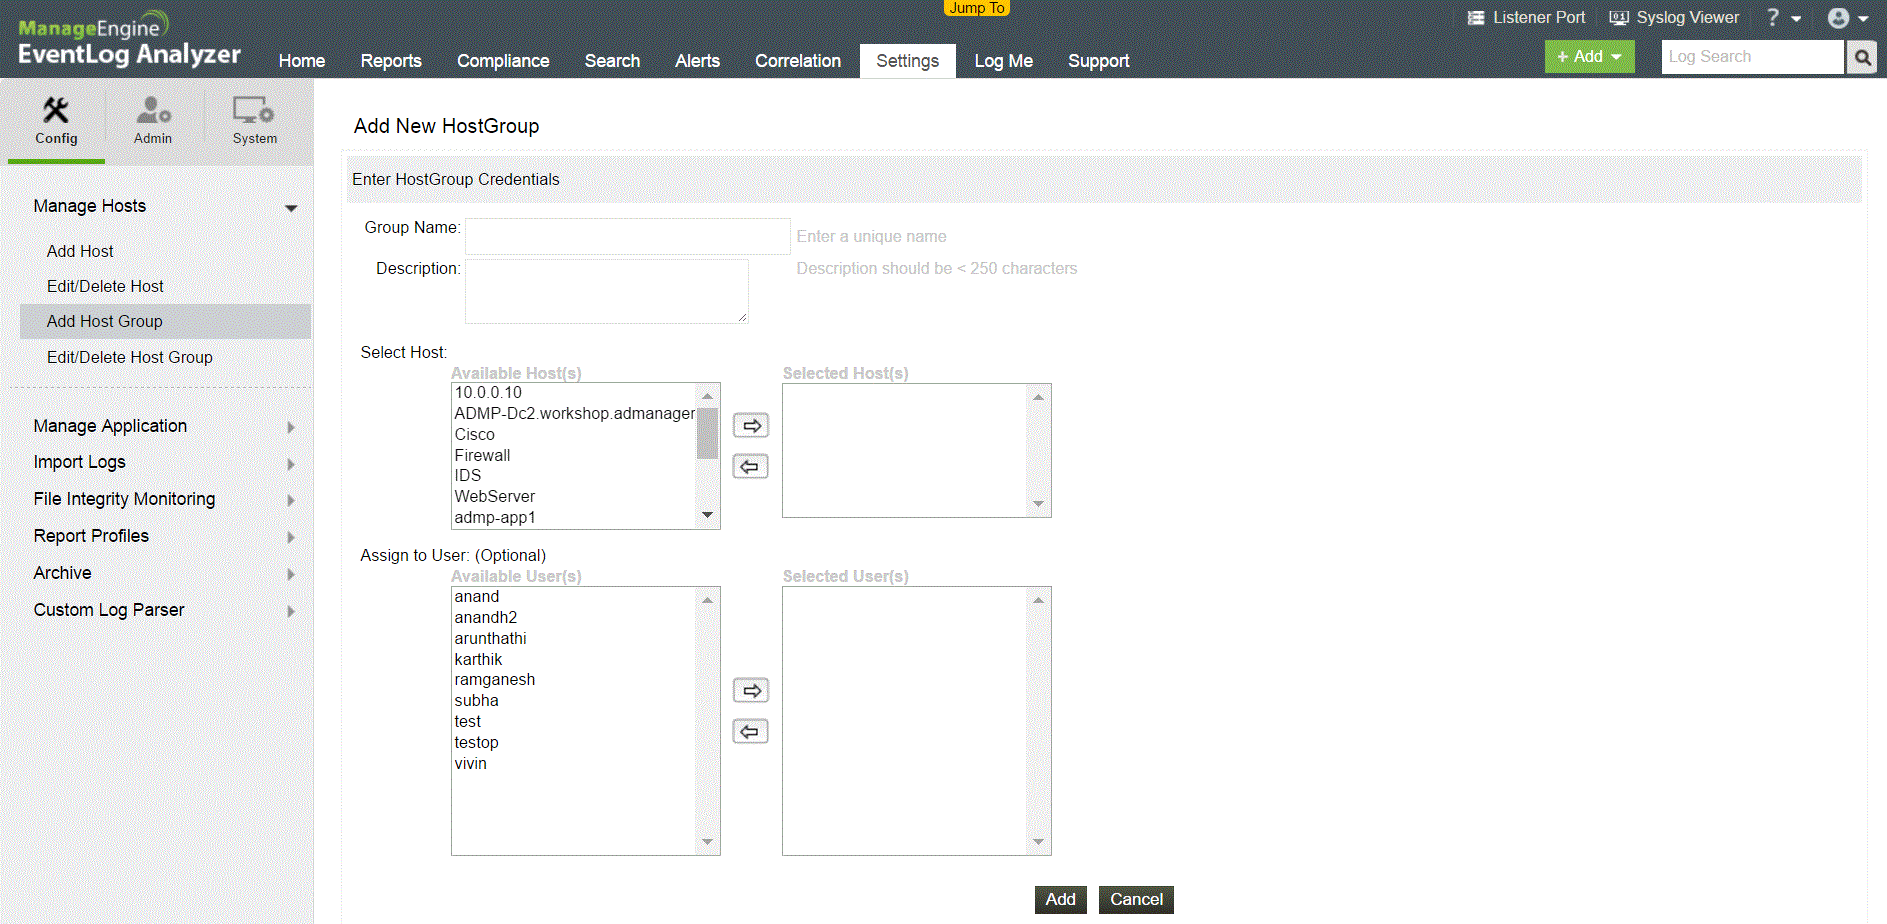This screenshot has width=1887, height=924.
Task: Cancel adding the new host group
Action: tap(1136, 900)
